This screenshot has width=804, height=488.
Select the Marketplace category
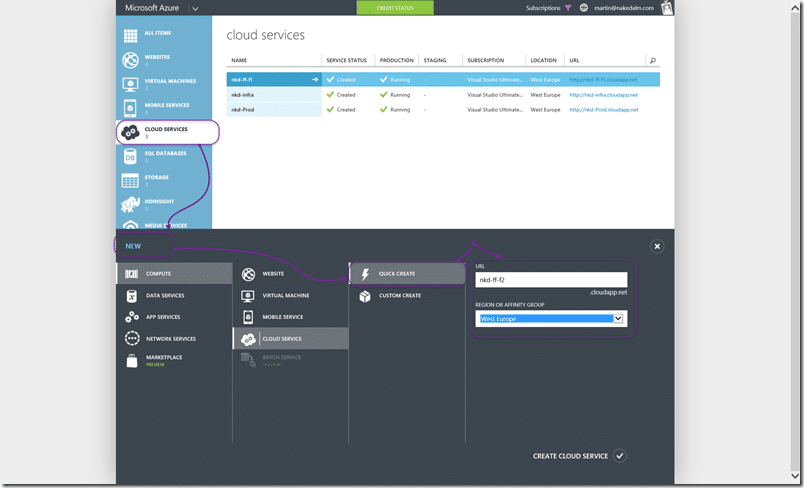[x=174, y=360]
